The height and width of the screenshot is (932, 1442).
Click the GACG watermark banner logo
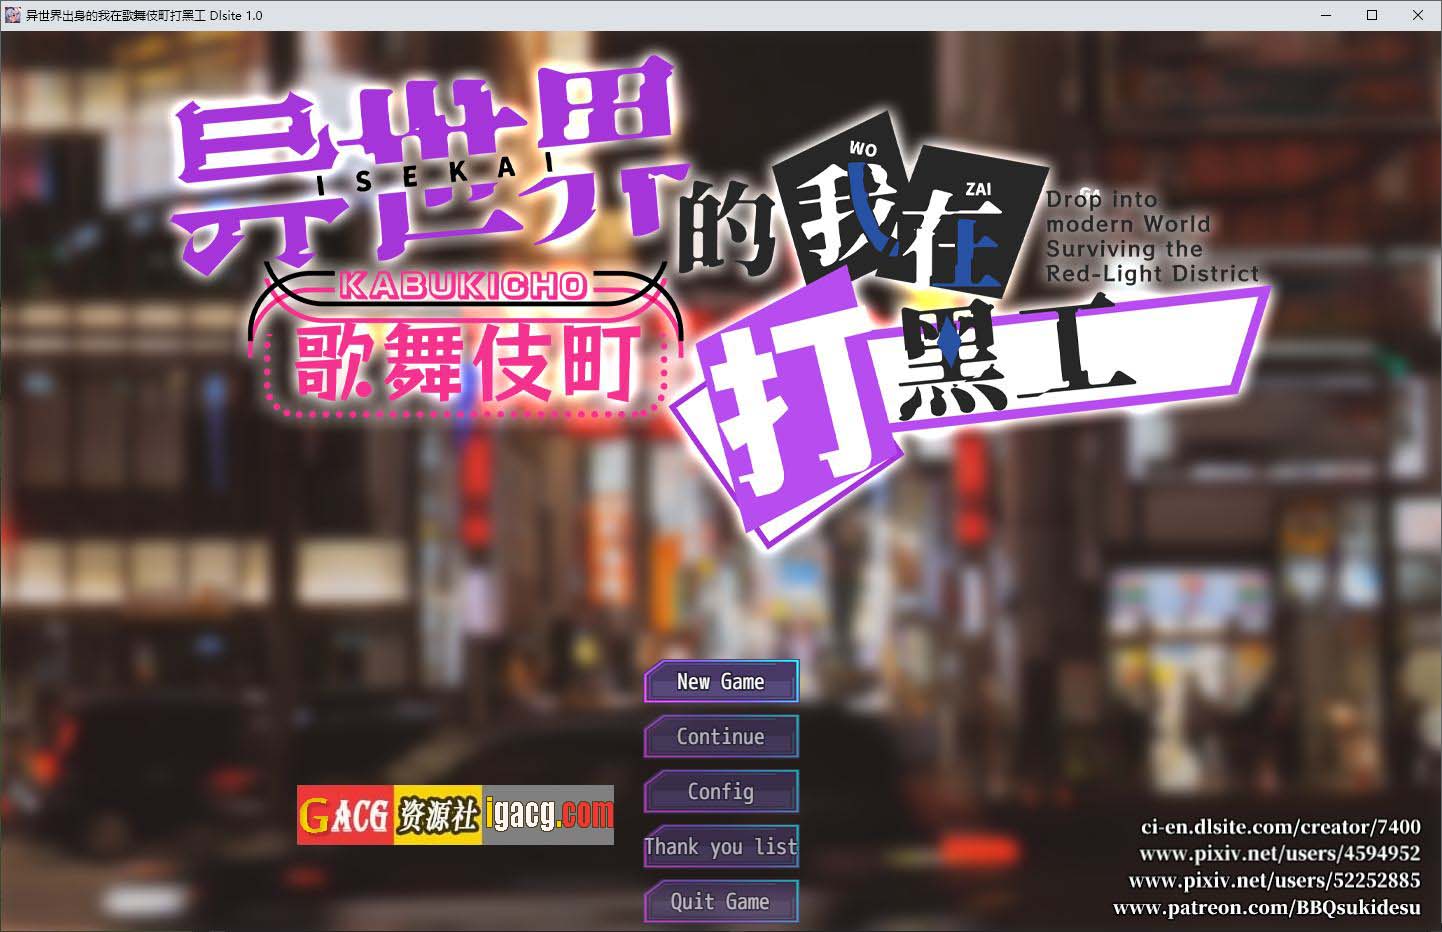point(455,815)
